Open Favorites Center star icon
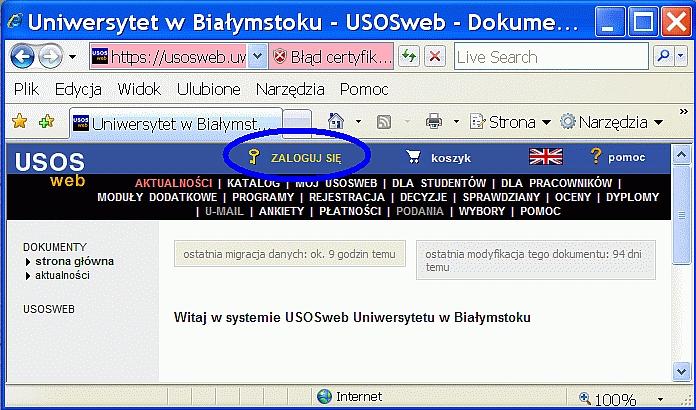The height and width of the screenshot is (410, 696). point(19,121)
